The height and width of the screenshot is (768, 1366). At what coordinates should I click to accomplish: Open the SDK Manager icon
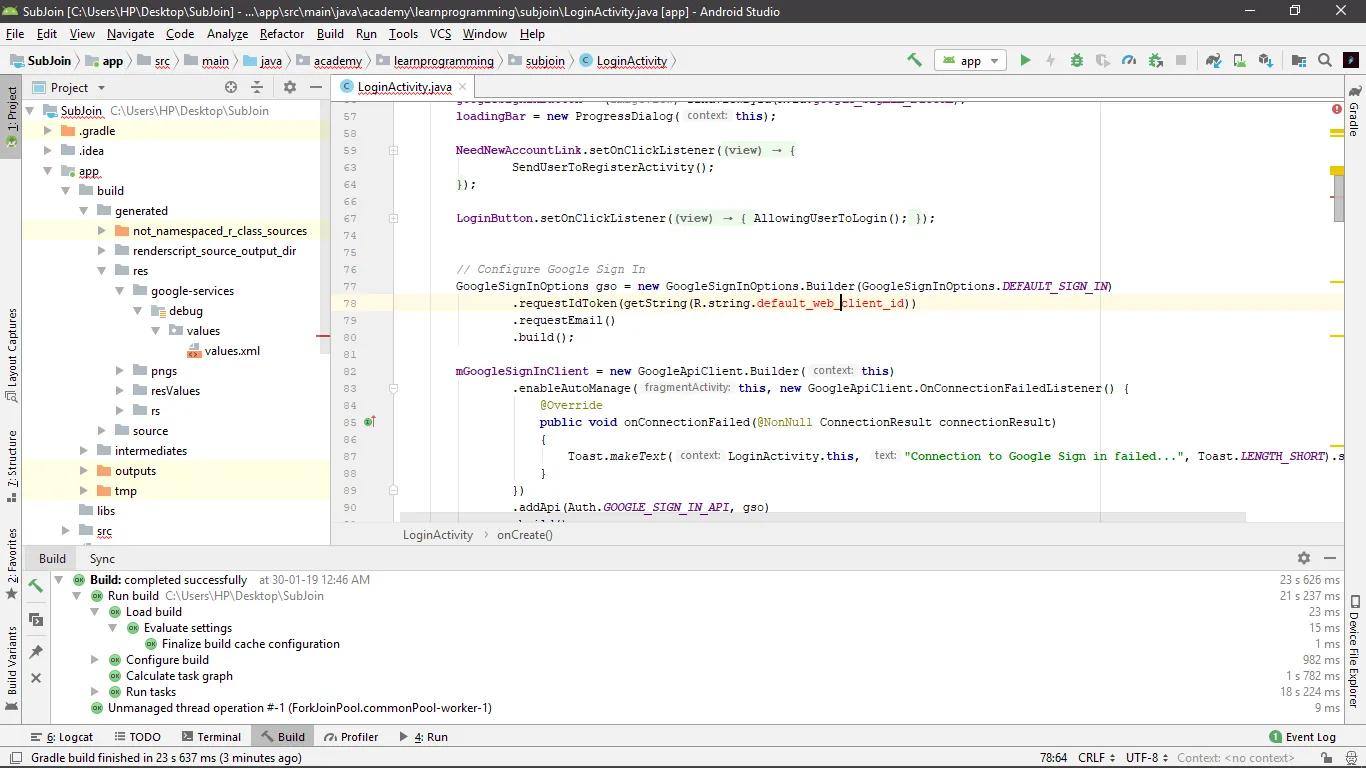click(1265, 61)
